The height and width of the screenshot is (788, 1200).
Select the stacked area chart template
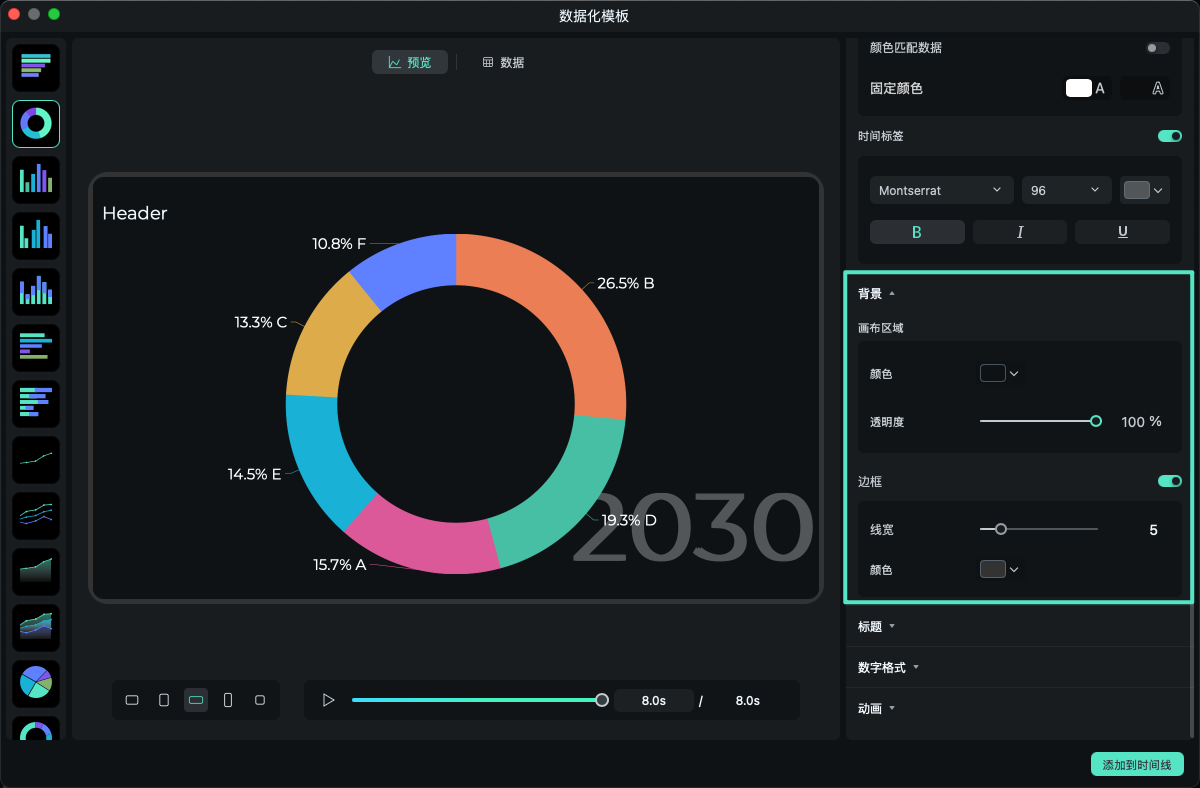point(36,627)
